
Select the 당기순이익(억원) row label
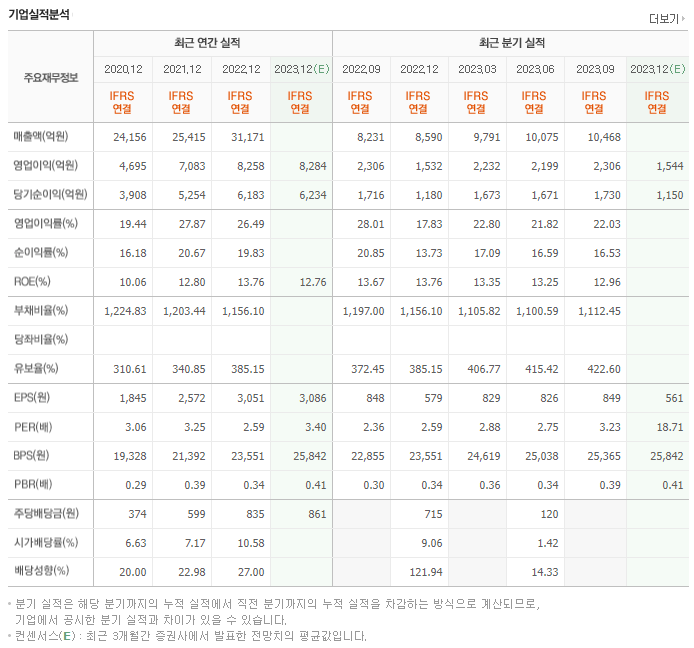coord(50,194)
